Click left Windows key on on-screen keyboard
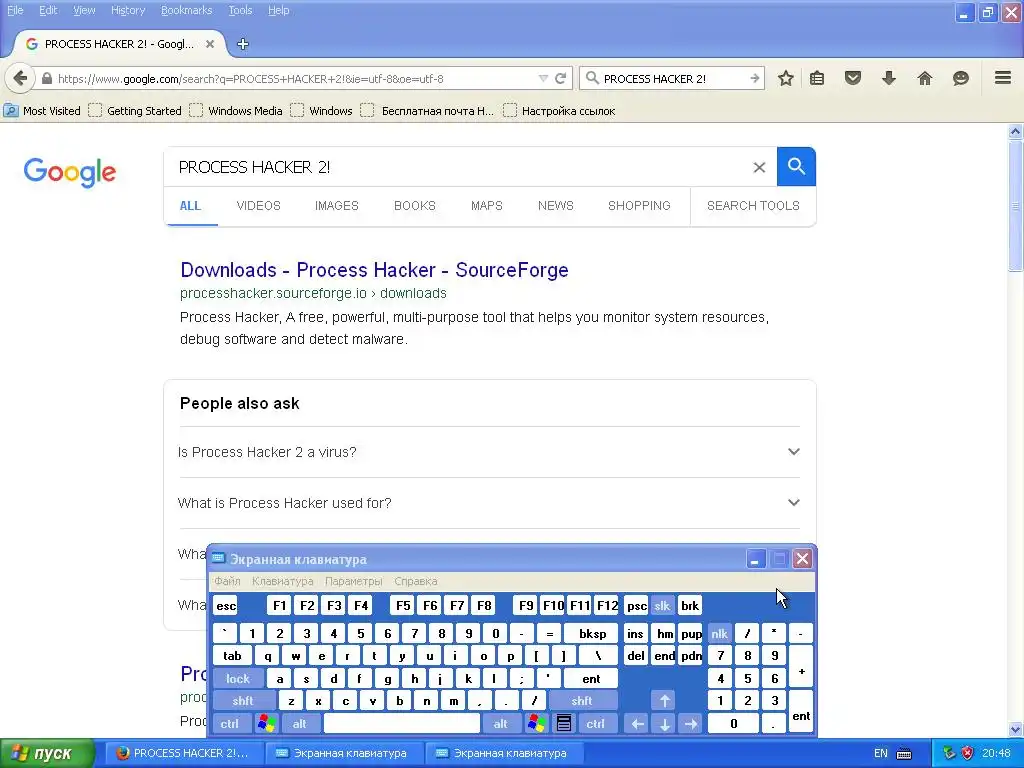1024x768 pixels. click(266, 723)
